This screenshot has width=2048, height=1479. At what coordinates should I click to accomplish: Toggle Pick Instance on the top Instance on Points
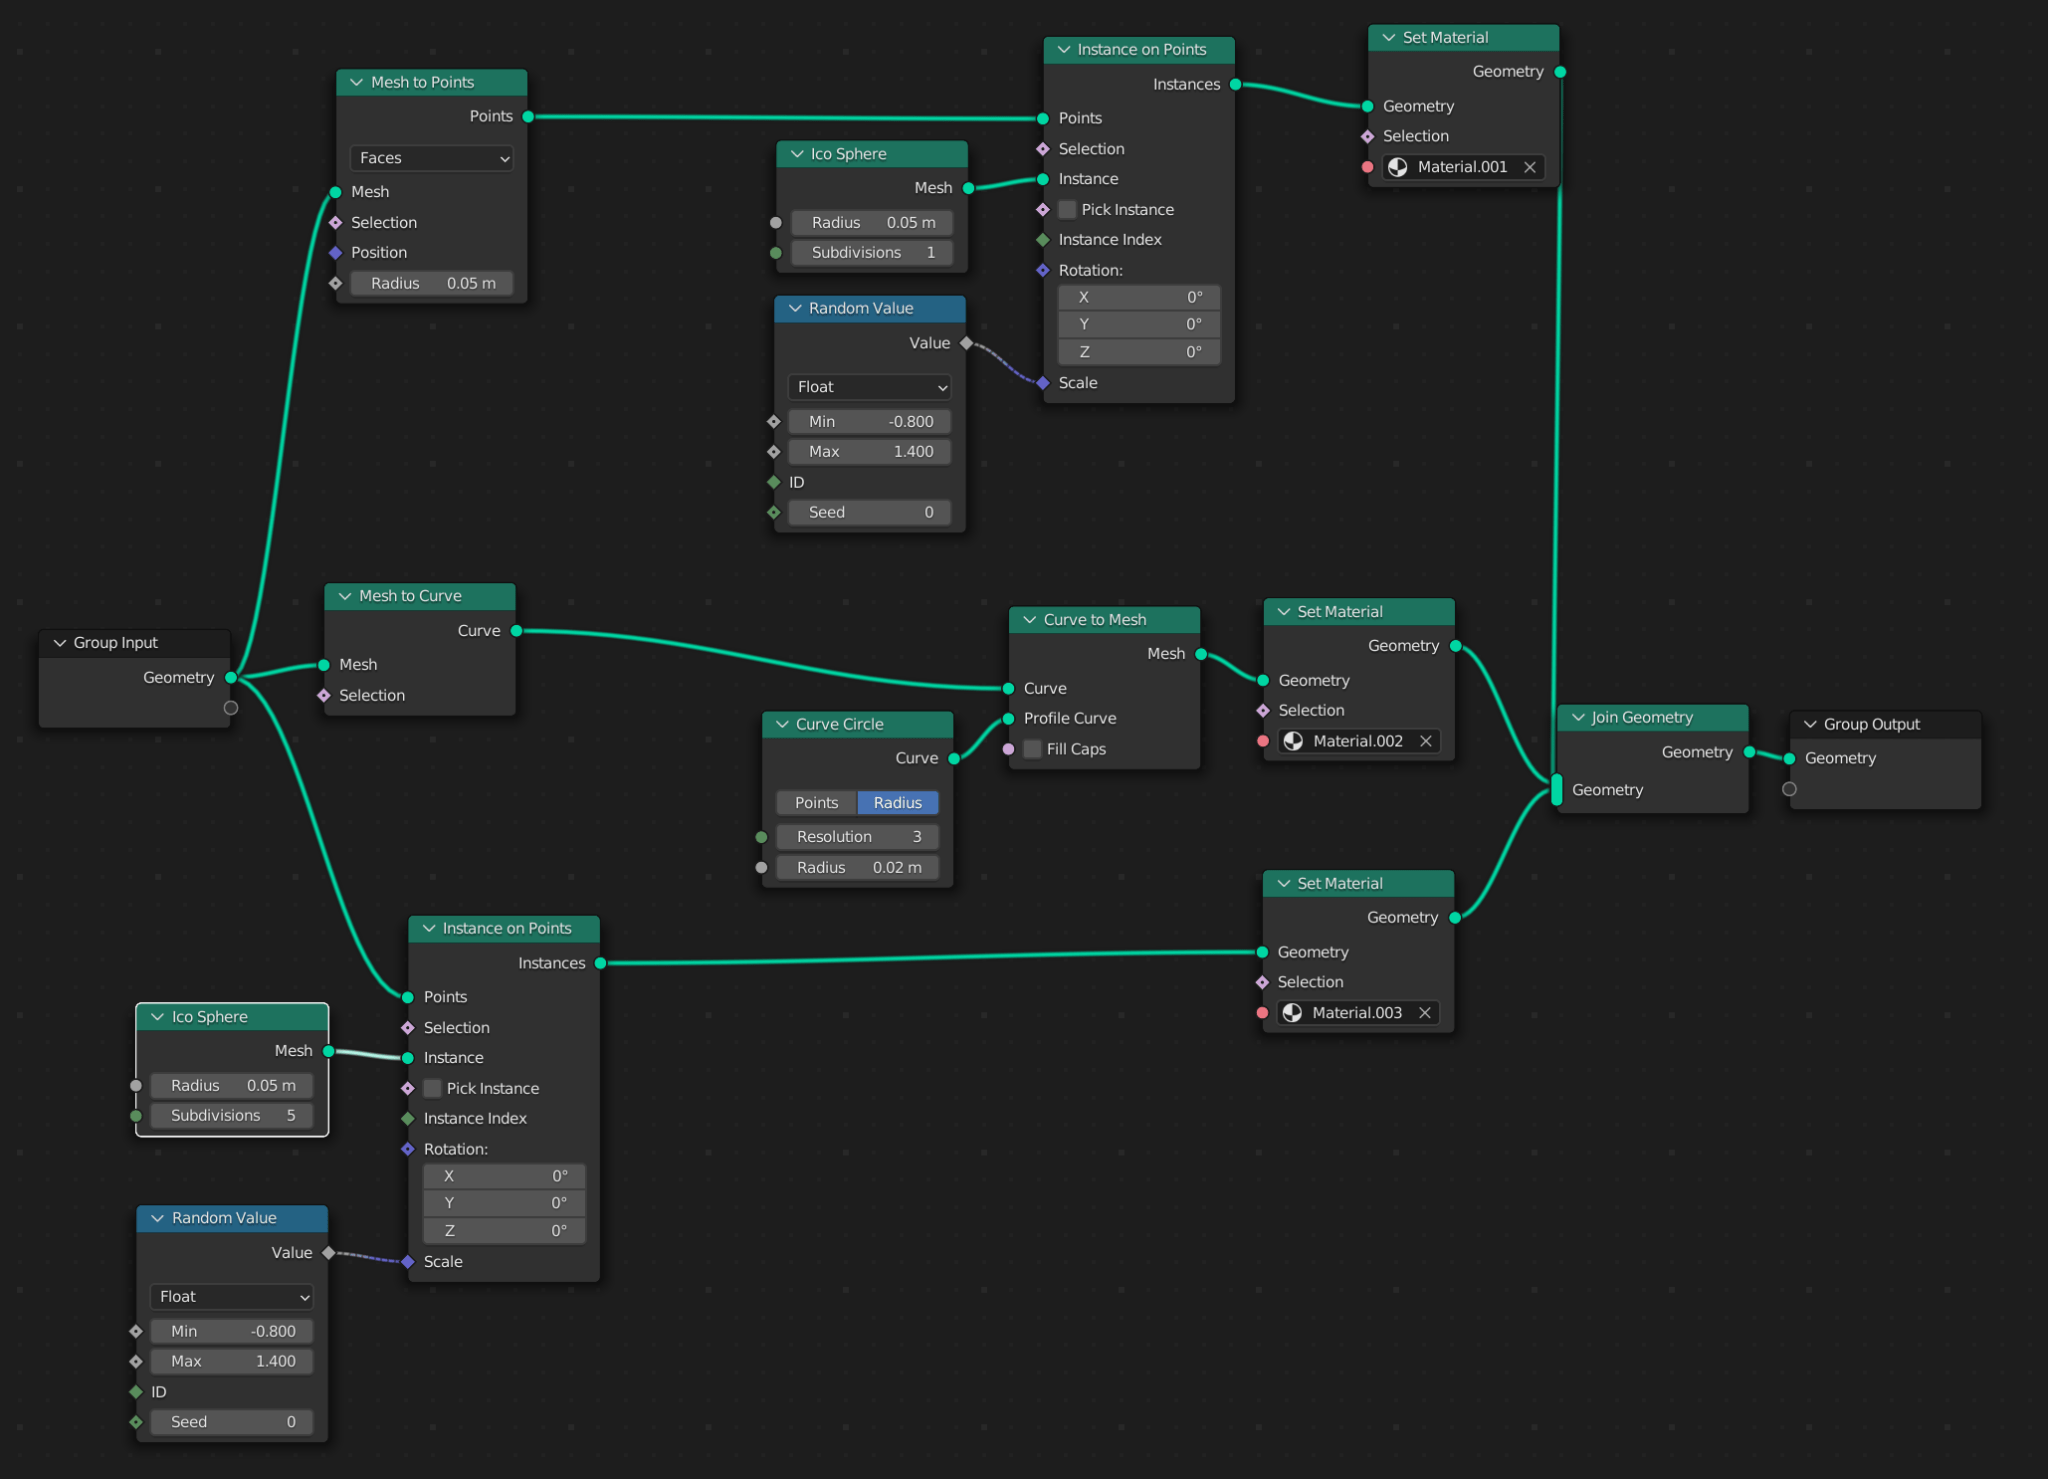(1068, 210)
